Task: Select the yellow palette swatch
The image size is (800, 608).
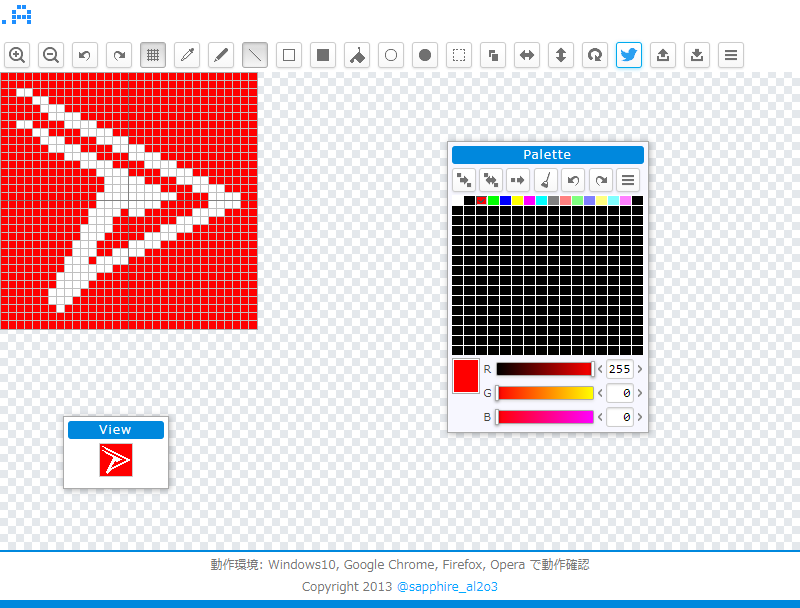Action: click(517, 200)
